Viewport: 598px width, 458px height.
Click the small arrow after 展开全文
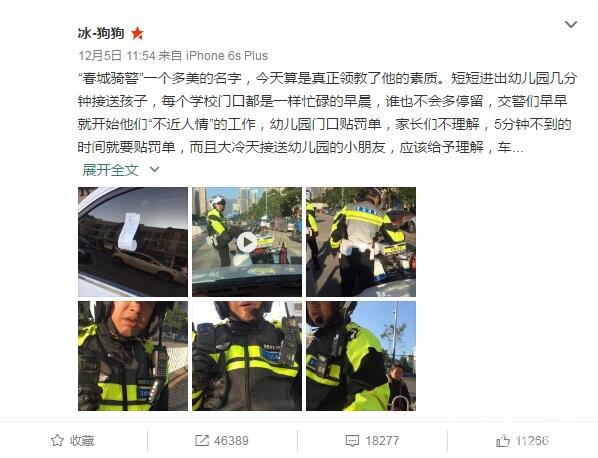point(154,169)
